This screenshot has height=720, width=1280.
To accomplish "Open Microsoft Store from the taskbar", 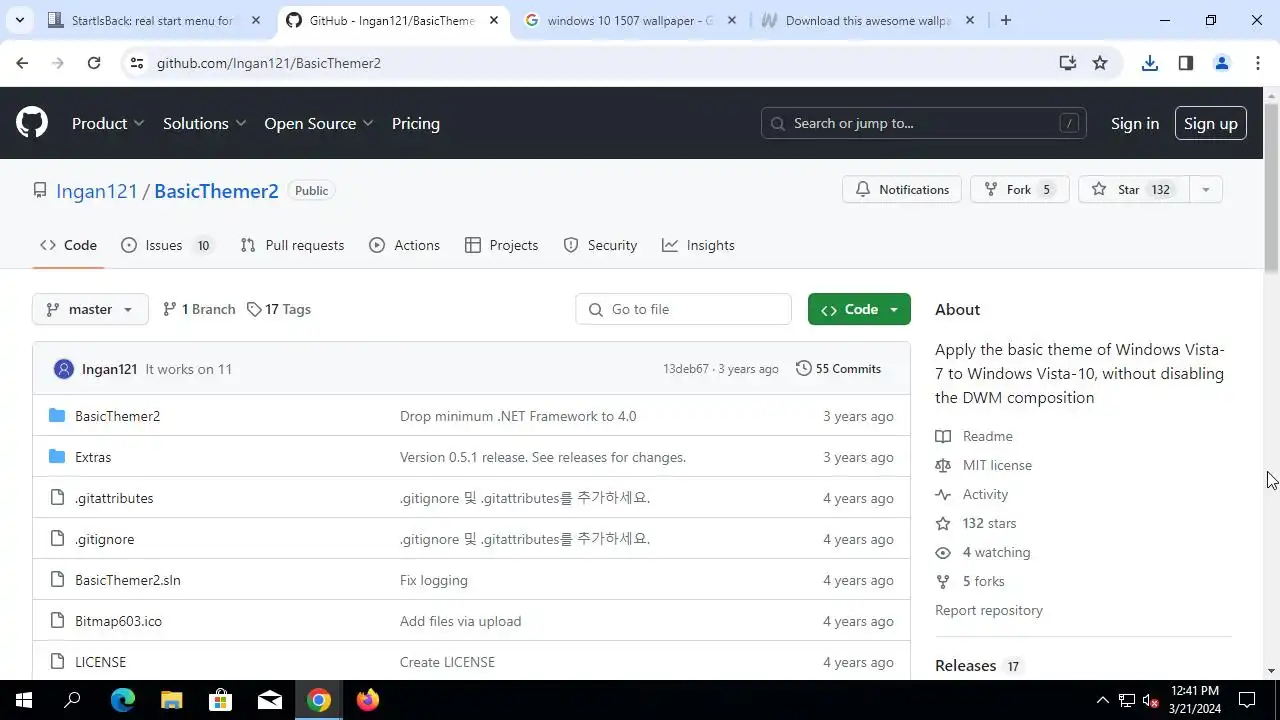I will click(x=220, y=700).
